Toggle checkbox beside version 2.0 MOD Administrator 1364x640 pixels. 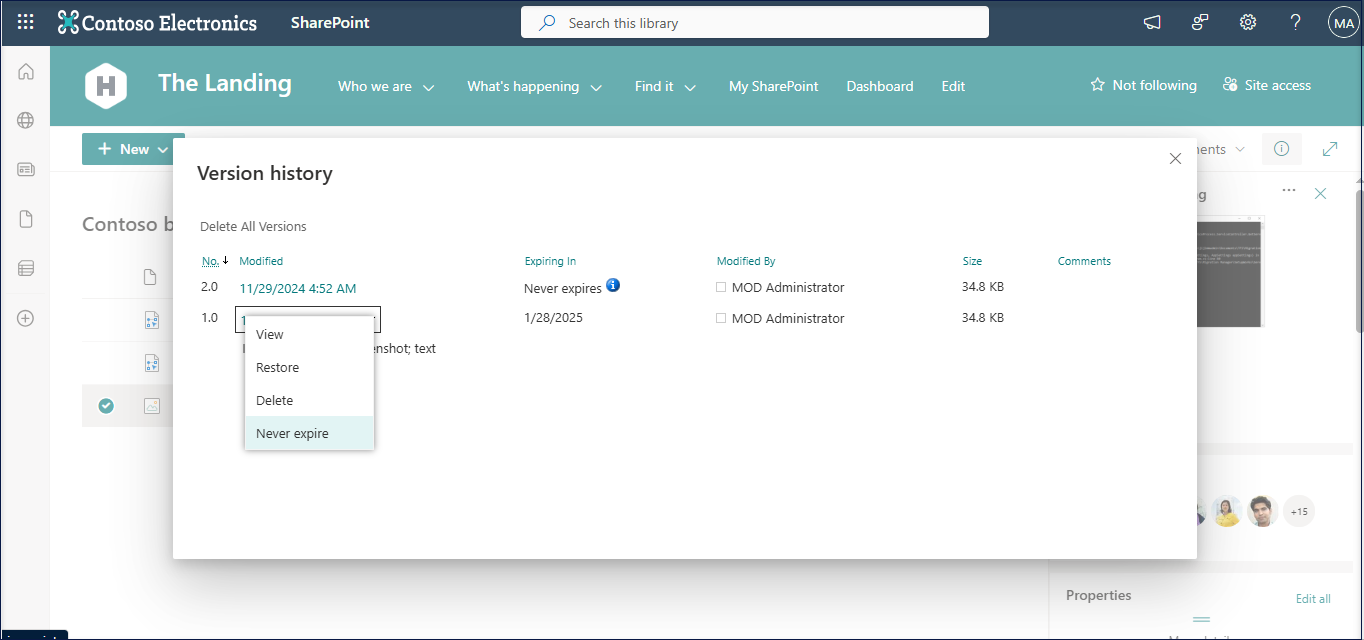[720, 286]
